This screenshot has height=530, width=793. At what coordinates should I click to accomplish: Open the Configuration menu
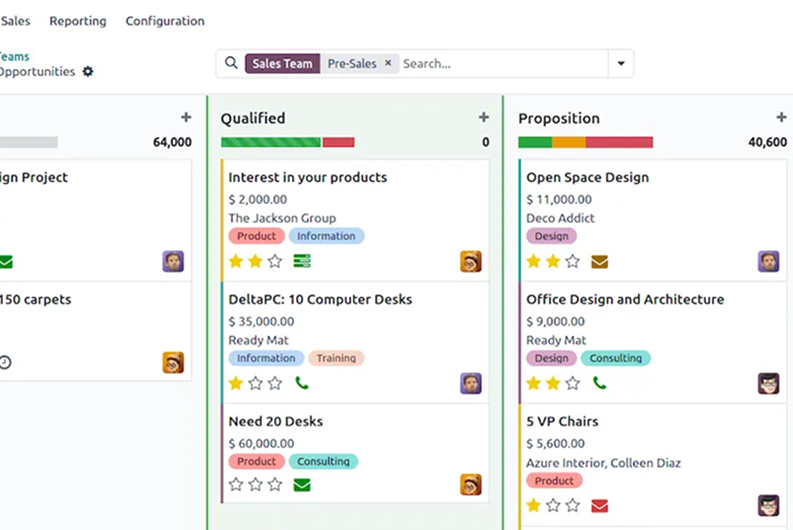pos(165,21)
